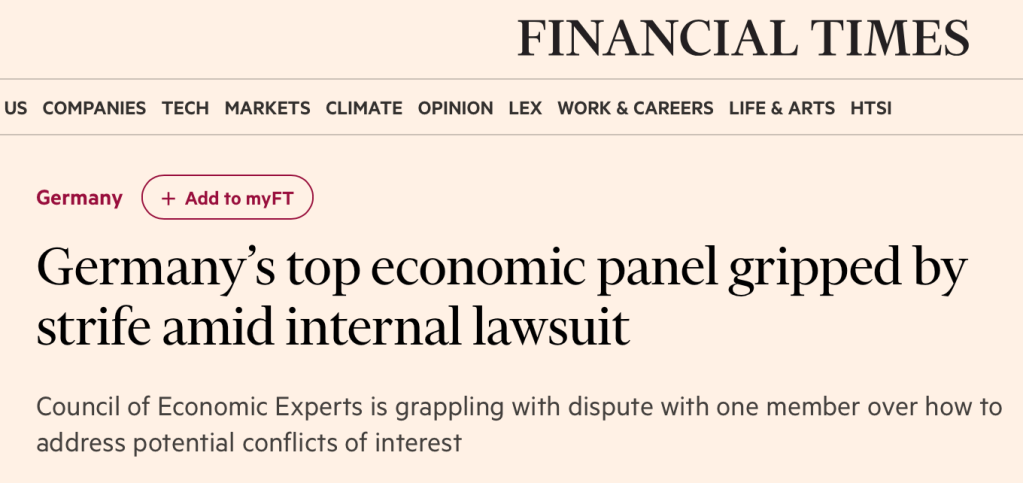
Task: Open the Markets section
Action: (x=267, y=108)
